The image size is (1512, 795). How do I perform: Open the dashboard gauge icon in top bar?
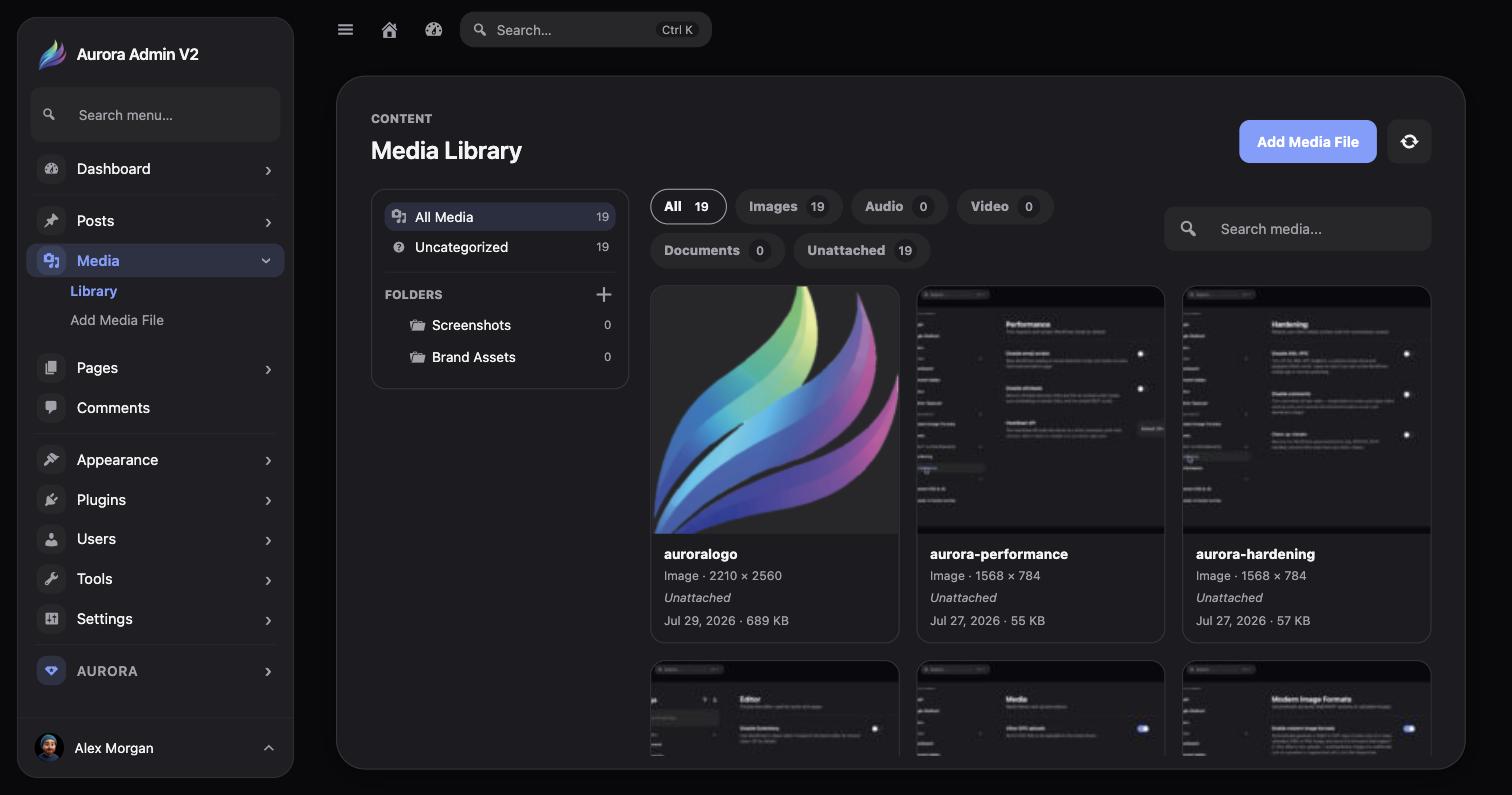pyautogui.click(x=434, y=30)
